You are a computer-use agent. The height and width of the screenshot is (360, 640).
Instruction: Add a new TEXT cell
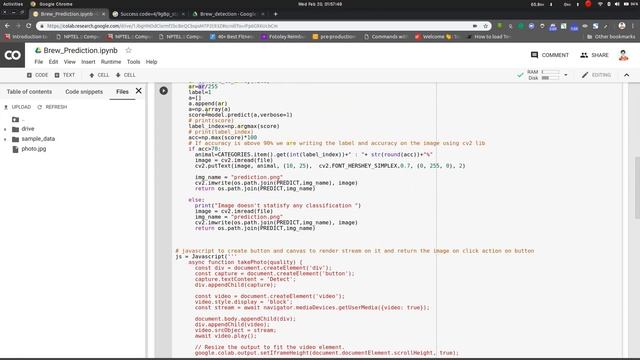tap(64, 75)
